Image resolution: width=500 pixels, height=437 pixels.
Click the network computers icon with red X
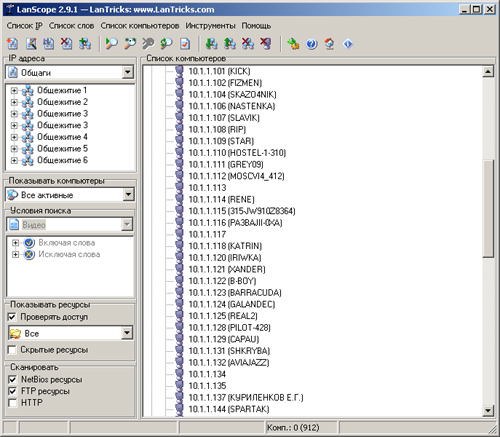click(248, 44)
